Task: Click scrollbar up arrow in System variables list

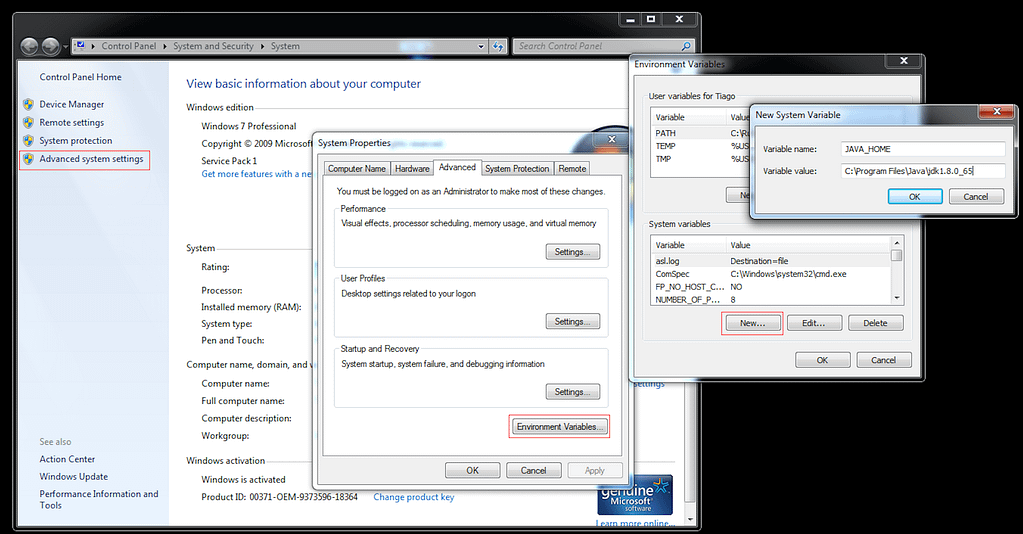Action: point(897,244)
